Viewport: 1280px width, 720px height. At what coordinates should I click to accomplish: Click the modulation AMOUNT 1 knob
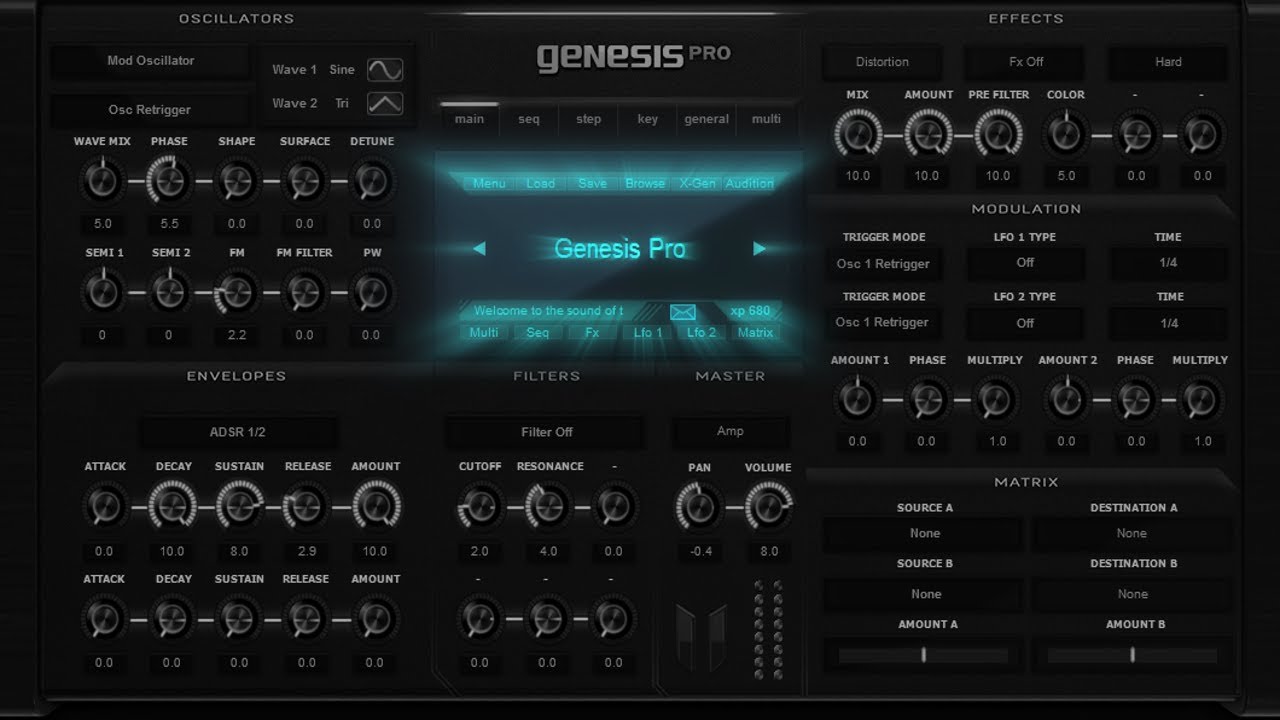click(x=857, y=400)
